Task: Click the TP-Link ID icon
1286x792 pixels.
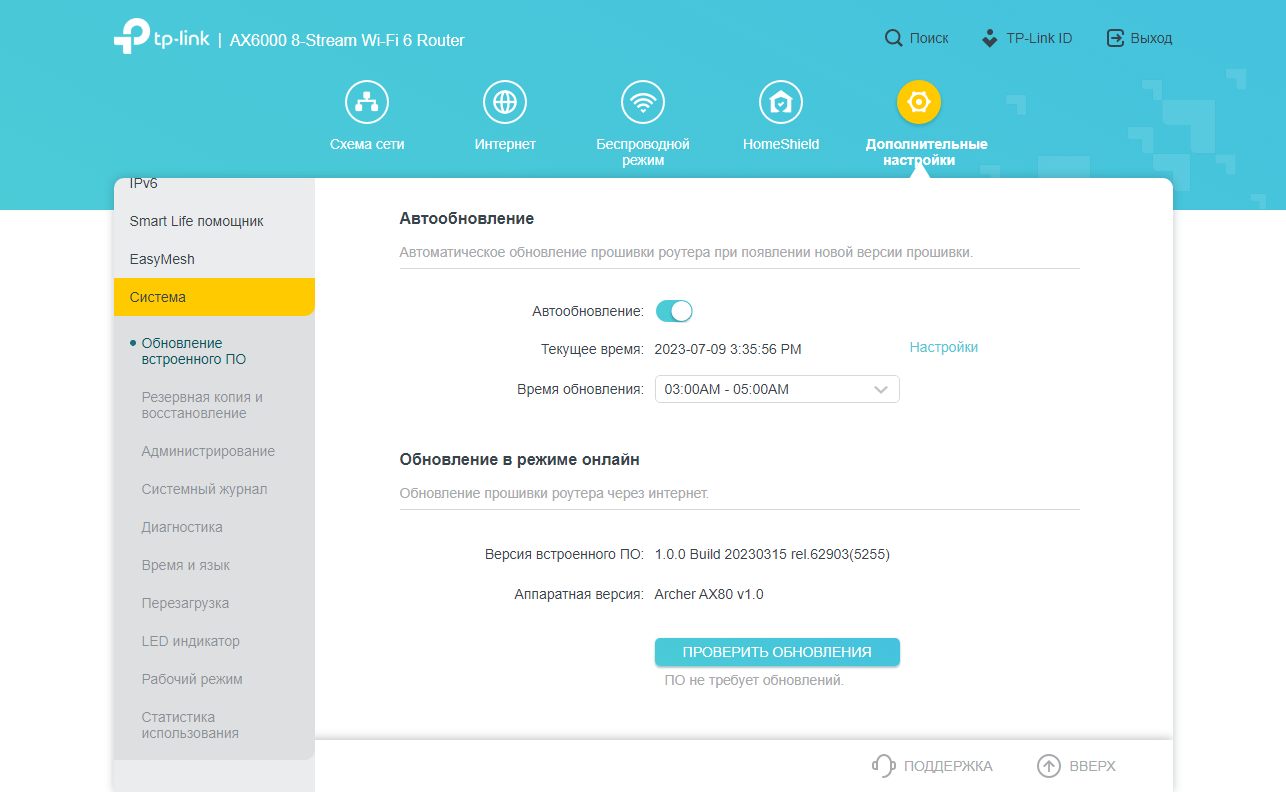Action: click(x=990, y=38)
